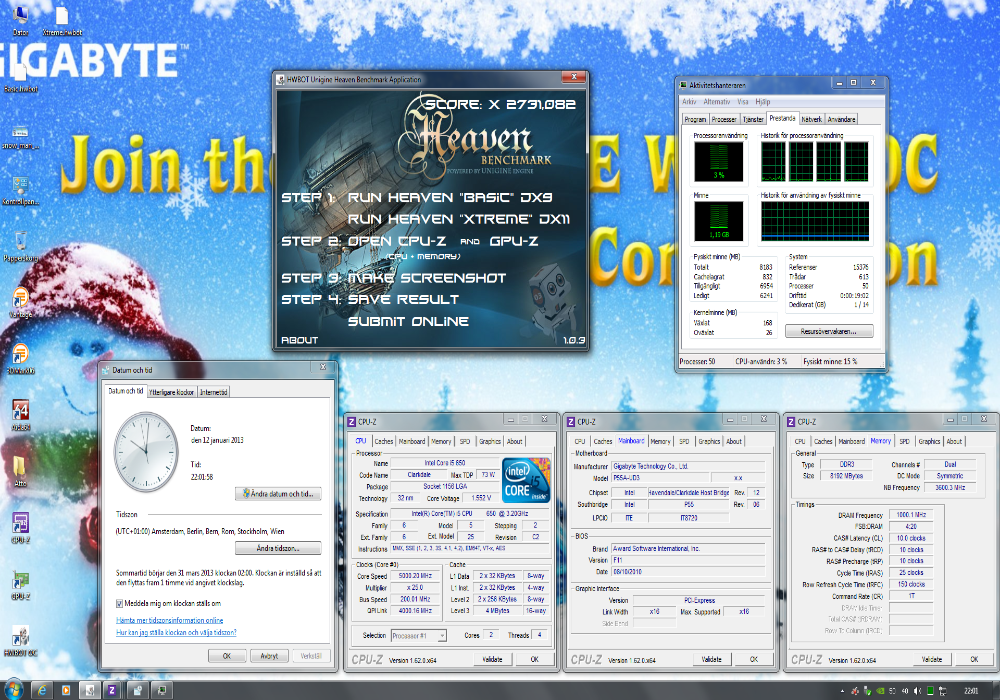Click the 'Resursövervakaren...' button

[x=828, y=332]
